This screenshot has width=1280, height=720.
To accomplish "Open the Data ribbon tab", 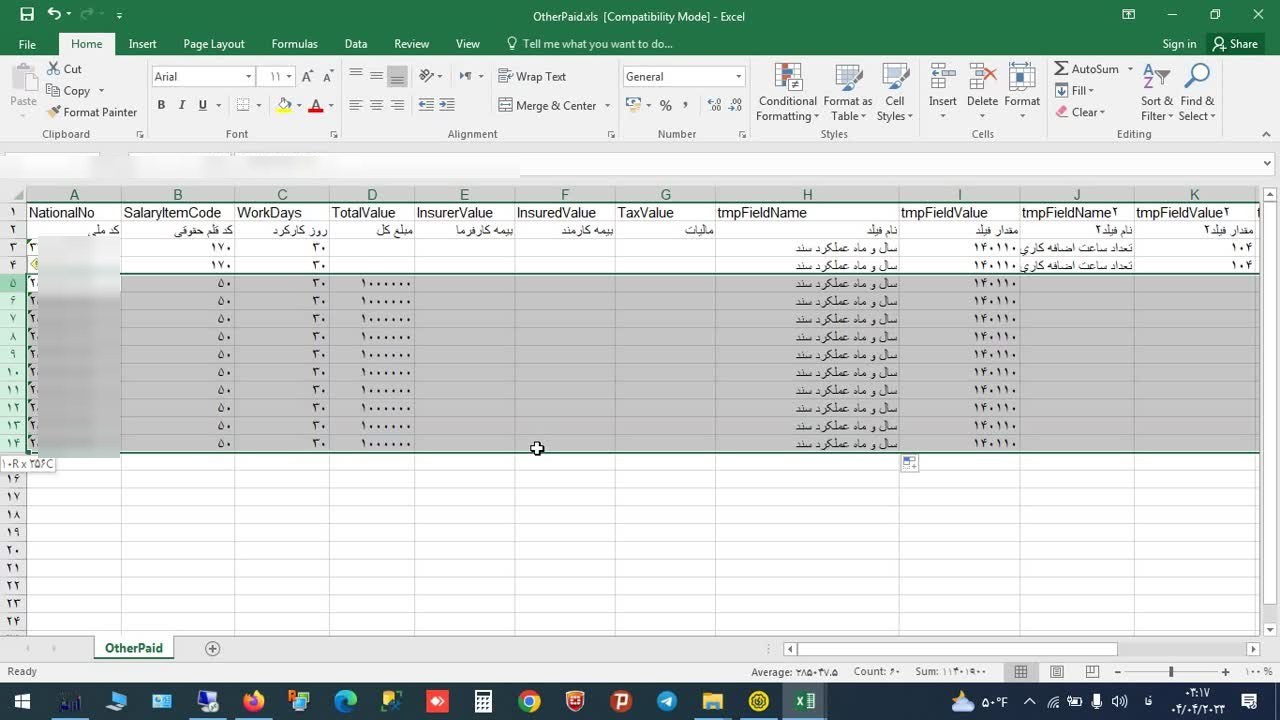I will coord(356,44).
